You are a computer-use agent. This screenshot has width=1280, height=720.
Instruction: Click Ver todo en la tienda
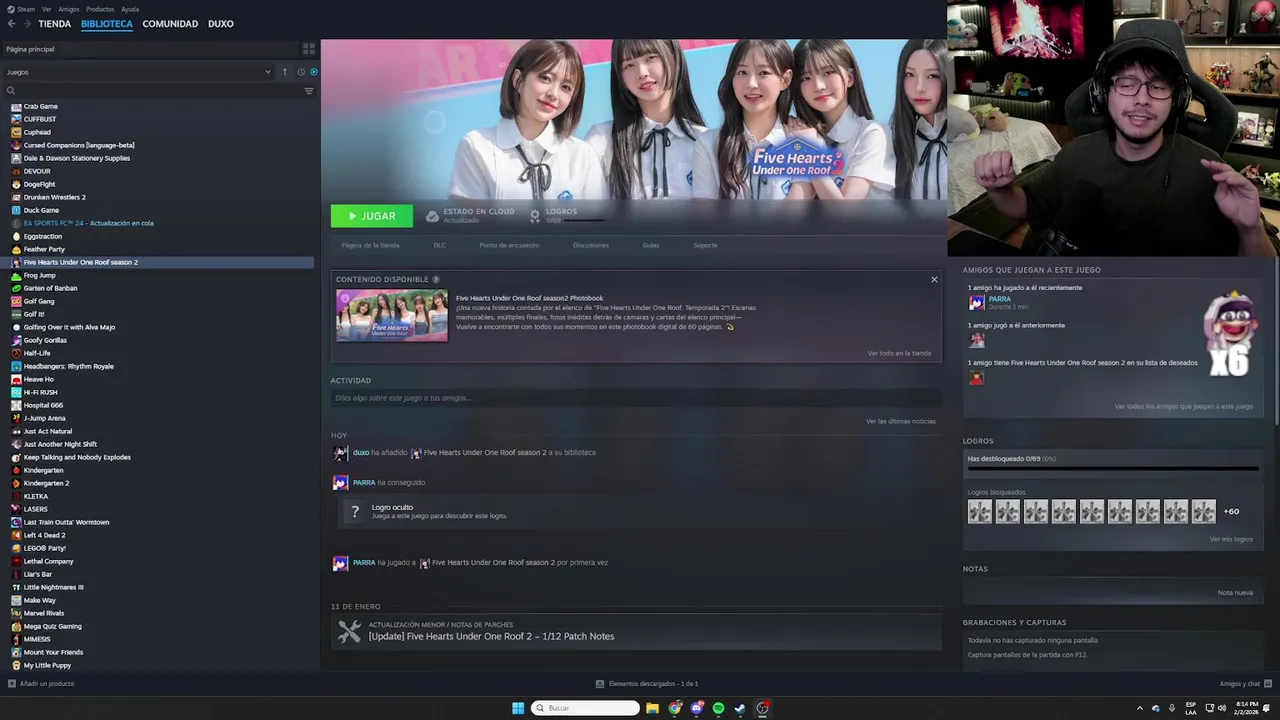pos(899,353)
